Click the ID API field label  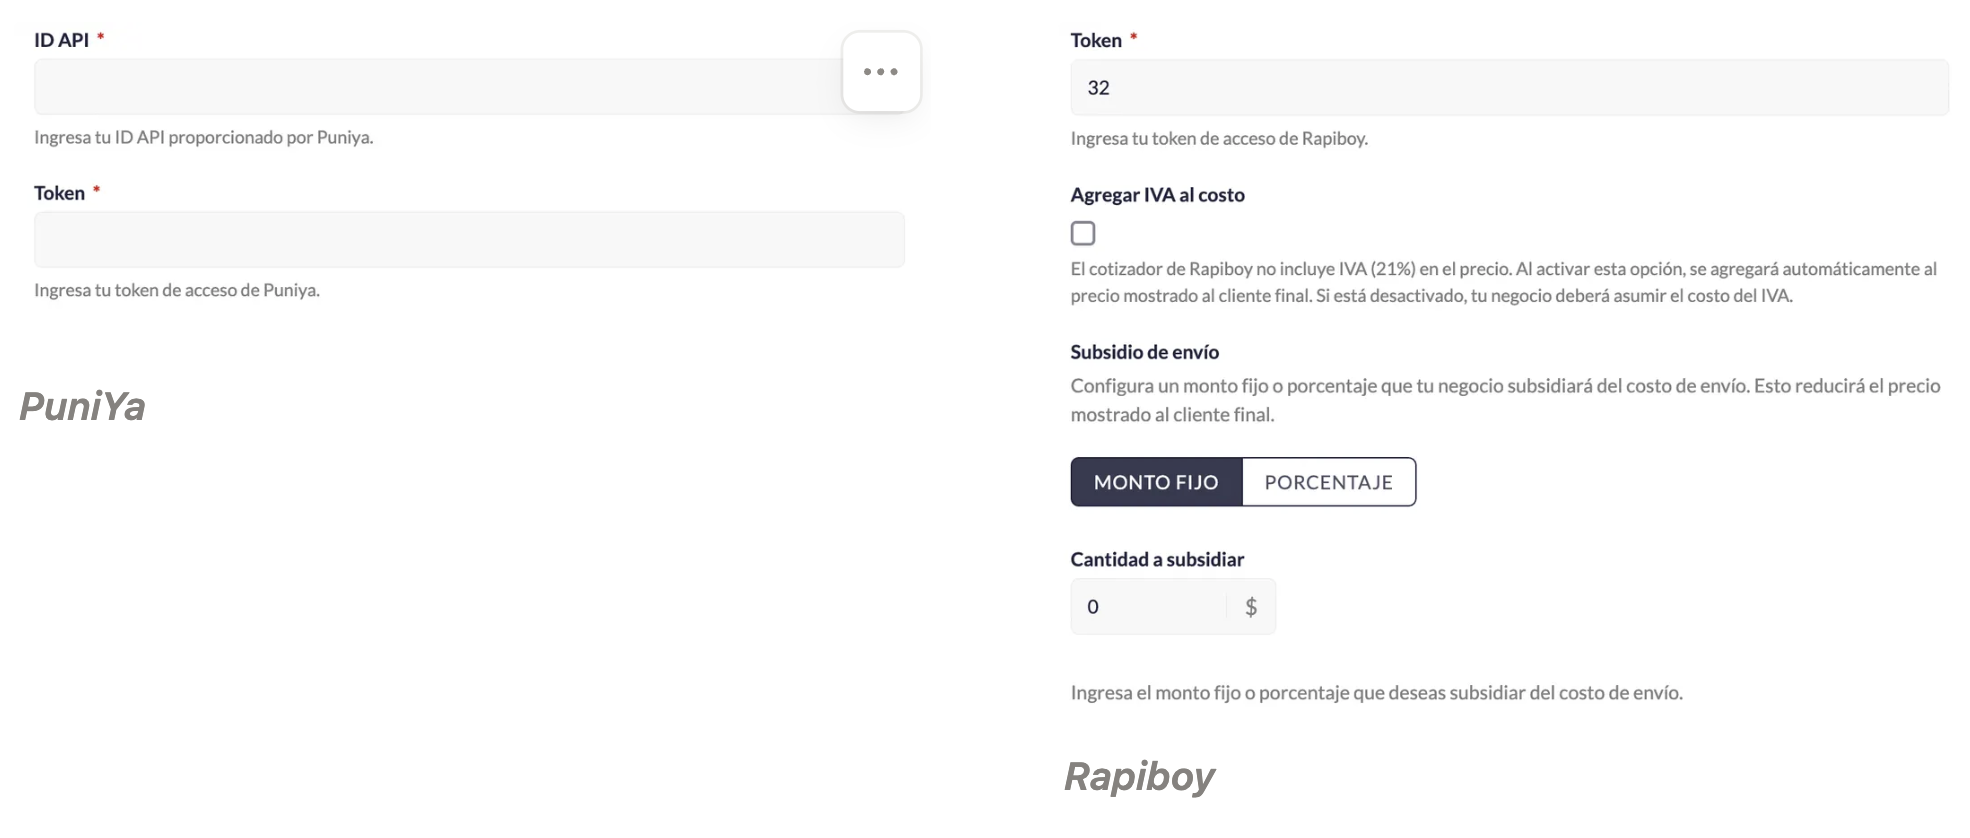point(62,40)
